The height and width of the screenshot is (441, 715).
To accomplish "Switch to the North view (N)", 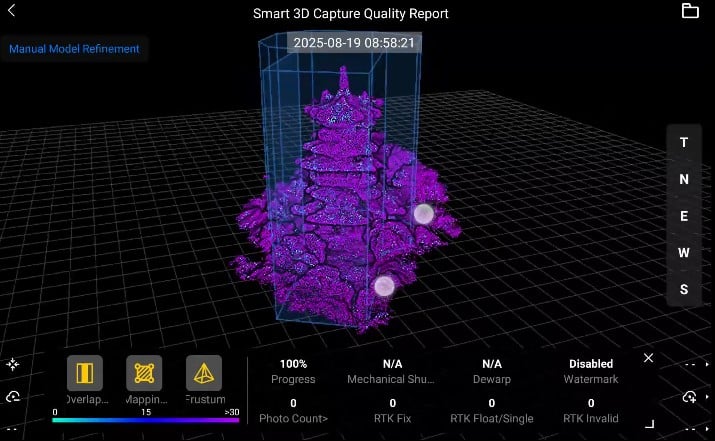I will [684, 179].
